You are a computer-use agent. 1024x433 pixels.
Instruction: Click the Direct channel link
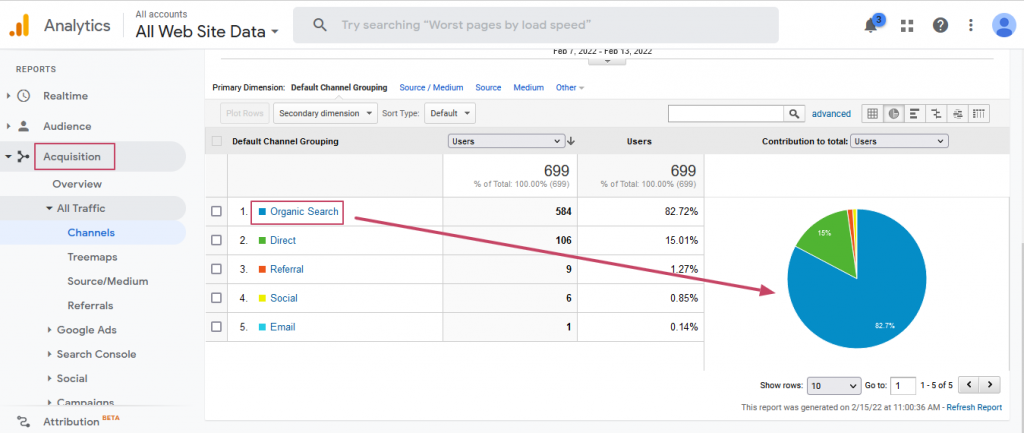tap(283, 240)
